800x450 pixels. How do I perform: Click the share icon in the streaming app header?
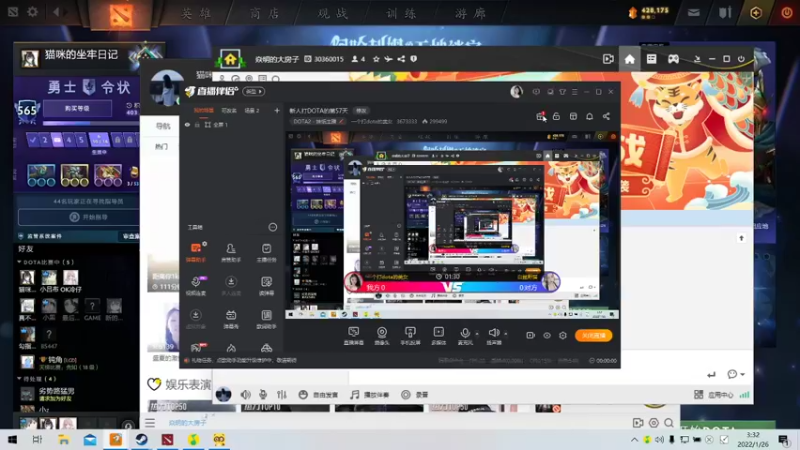point(606,117)
